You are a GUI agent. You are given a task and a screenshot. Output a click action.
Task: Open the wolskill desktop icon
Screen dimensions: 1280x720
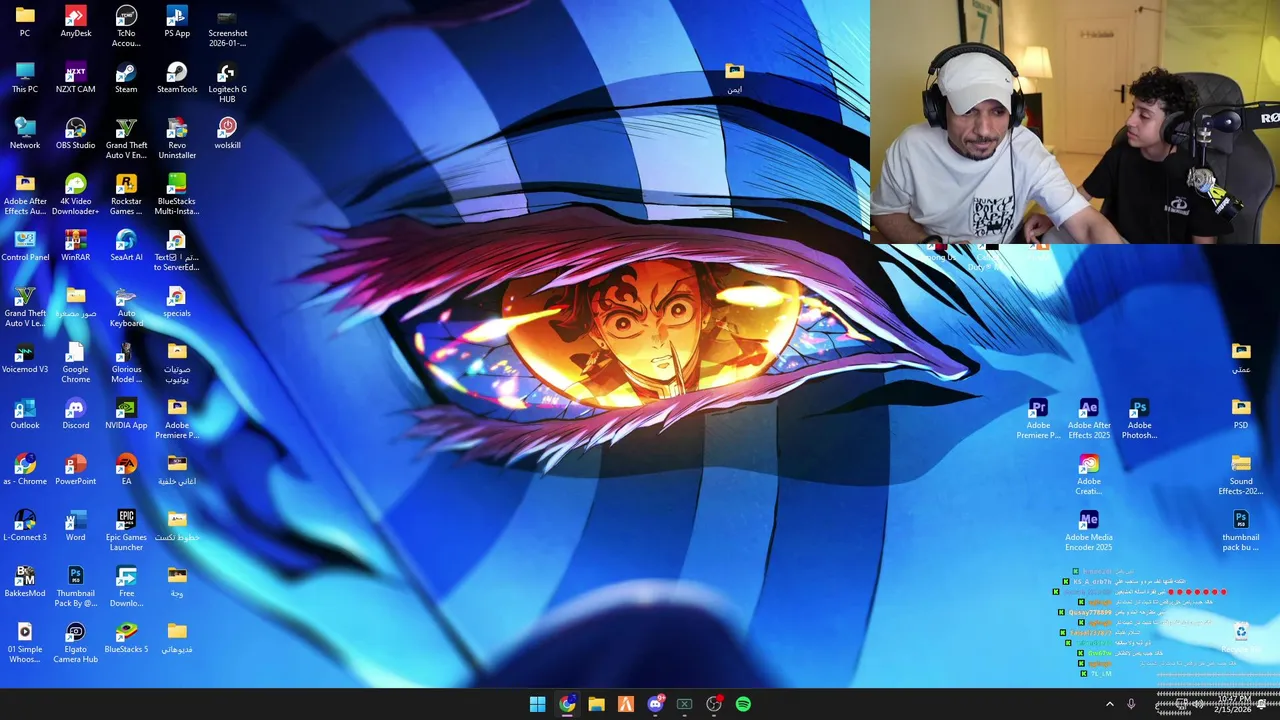tap(227, 134)
